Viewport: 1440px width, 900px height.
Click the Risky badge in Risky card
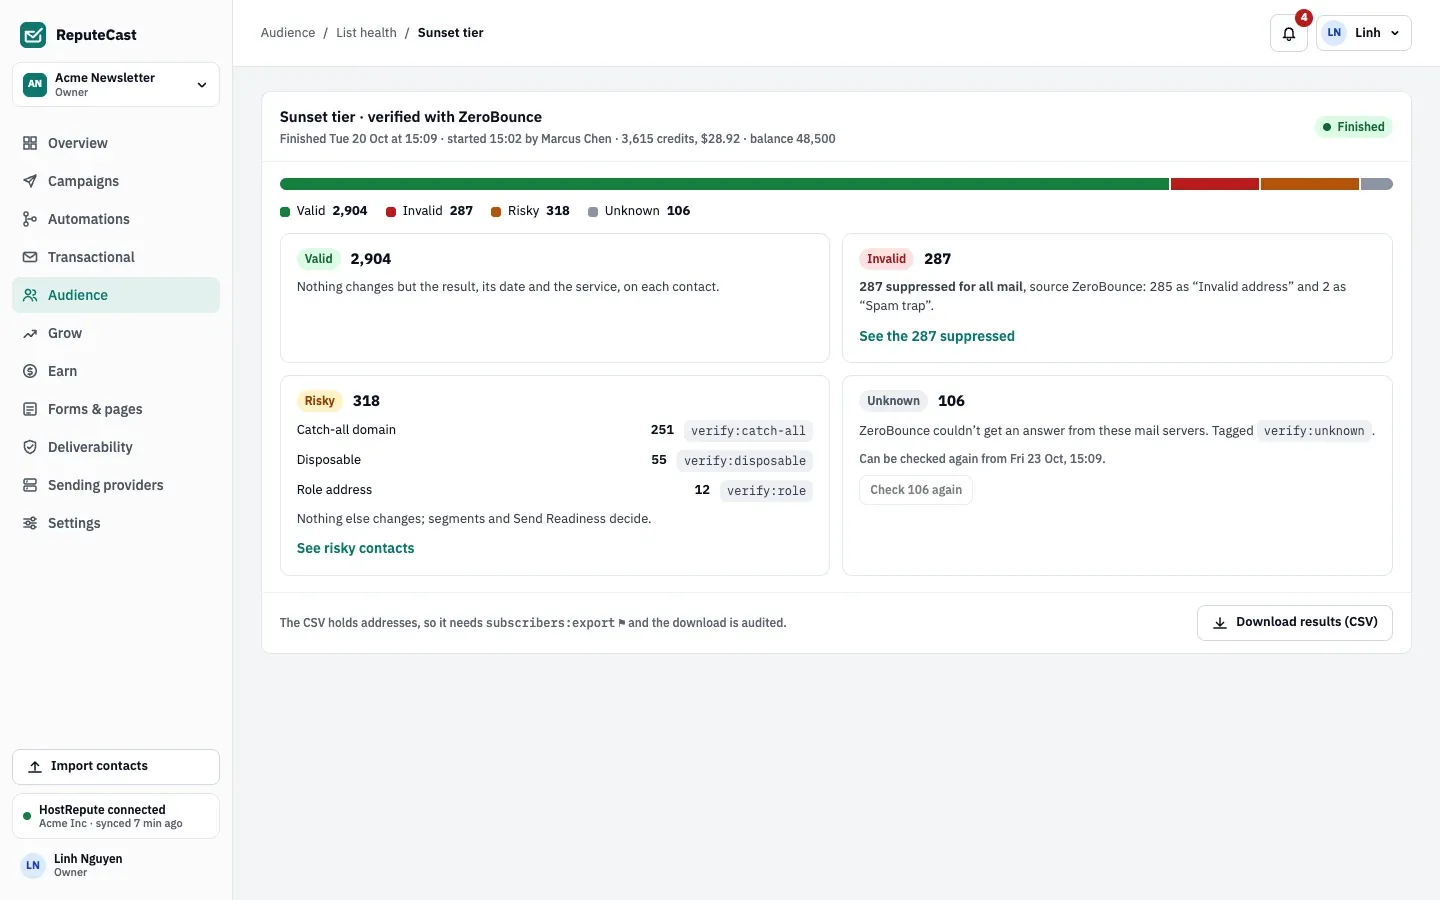point(320,401)
